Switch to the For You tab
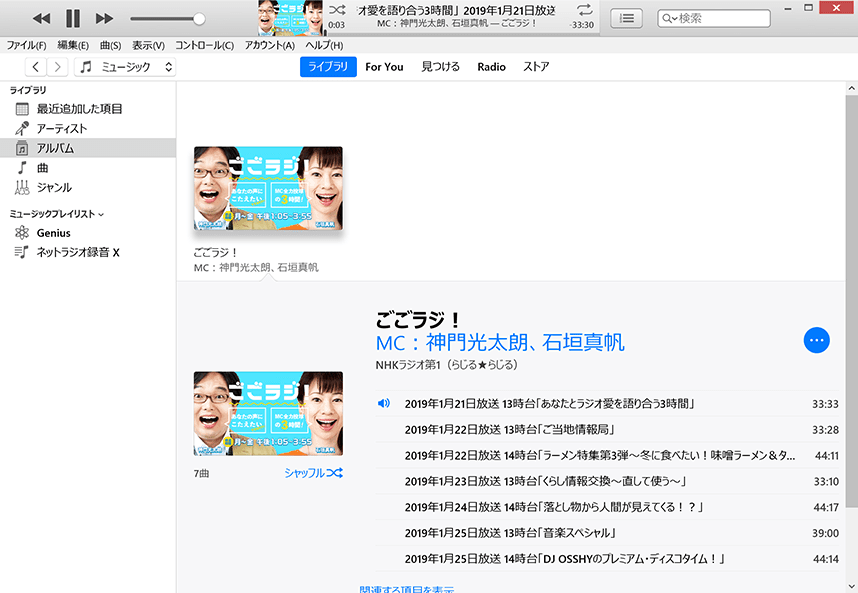Screen dimensions: 858x593 (x=384, y=67)
